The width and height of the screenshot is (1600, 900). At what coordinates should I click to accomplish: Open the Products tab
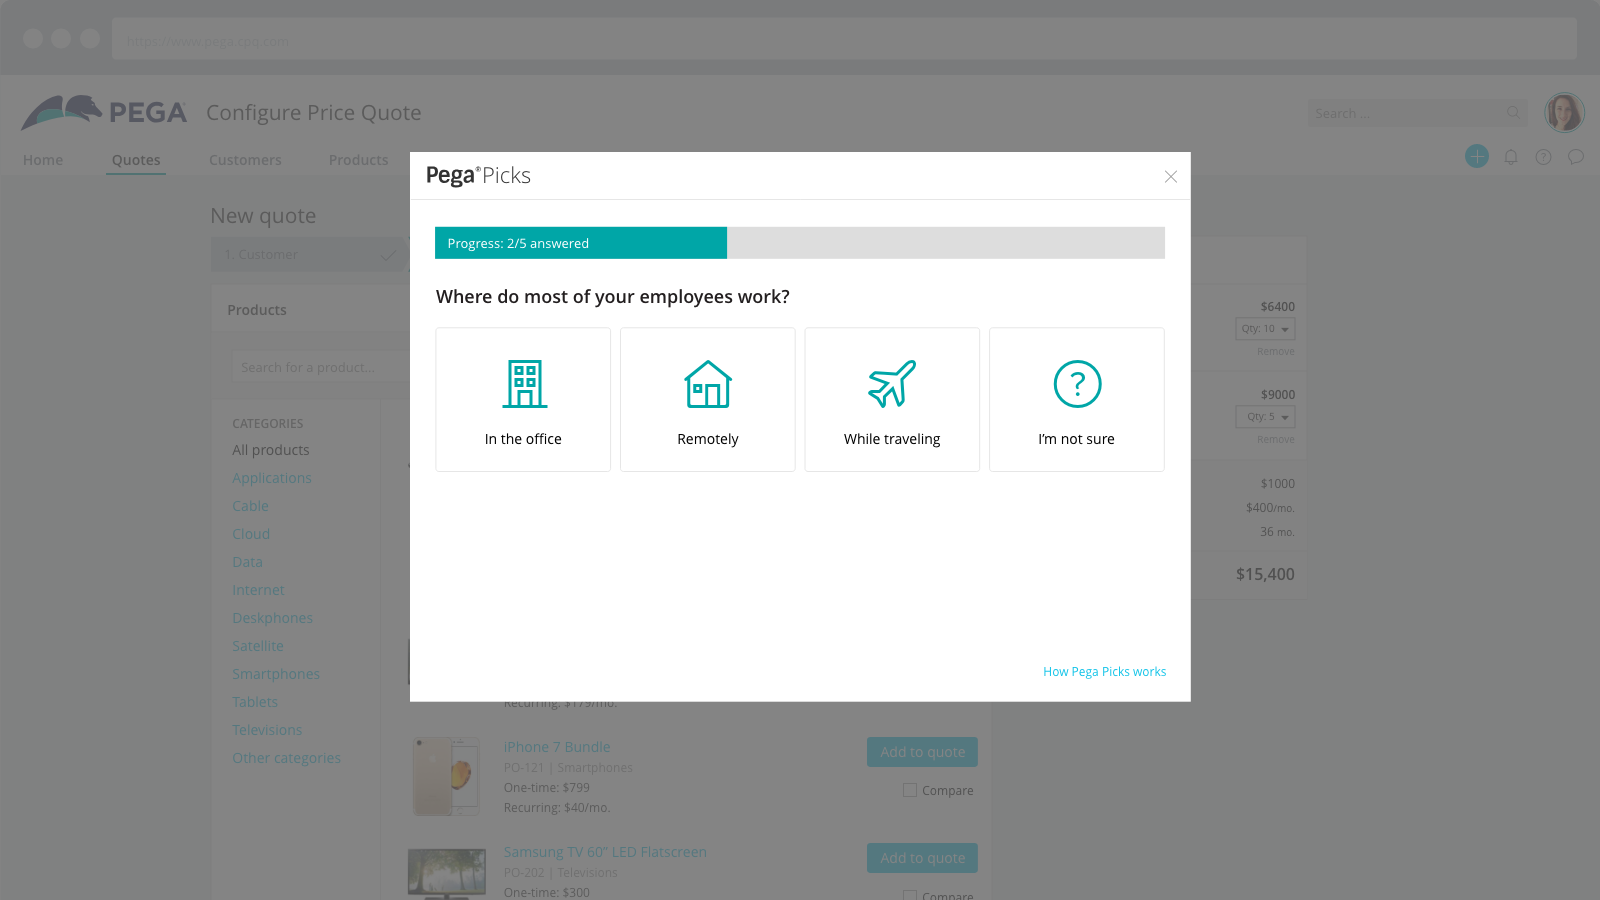pyautogui.click(x=358, y=160)
